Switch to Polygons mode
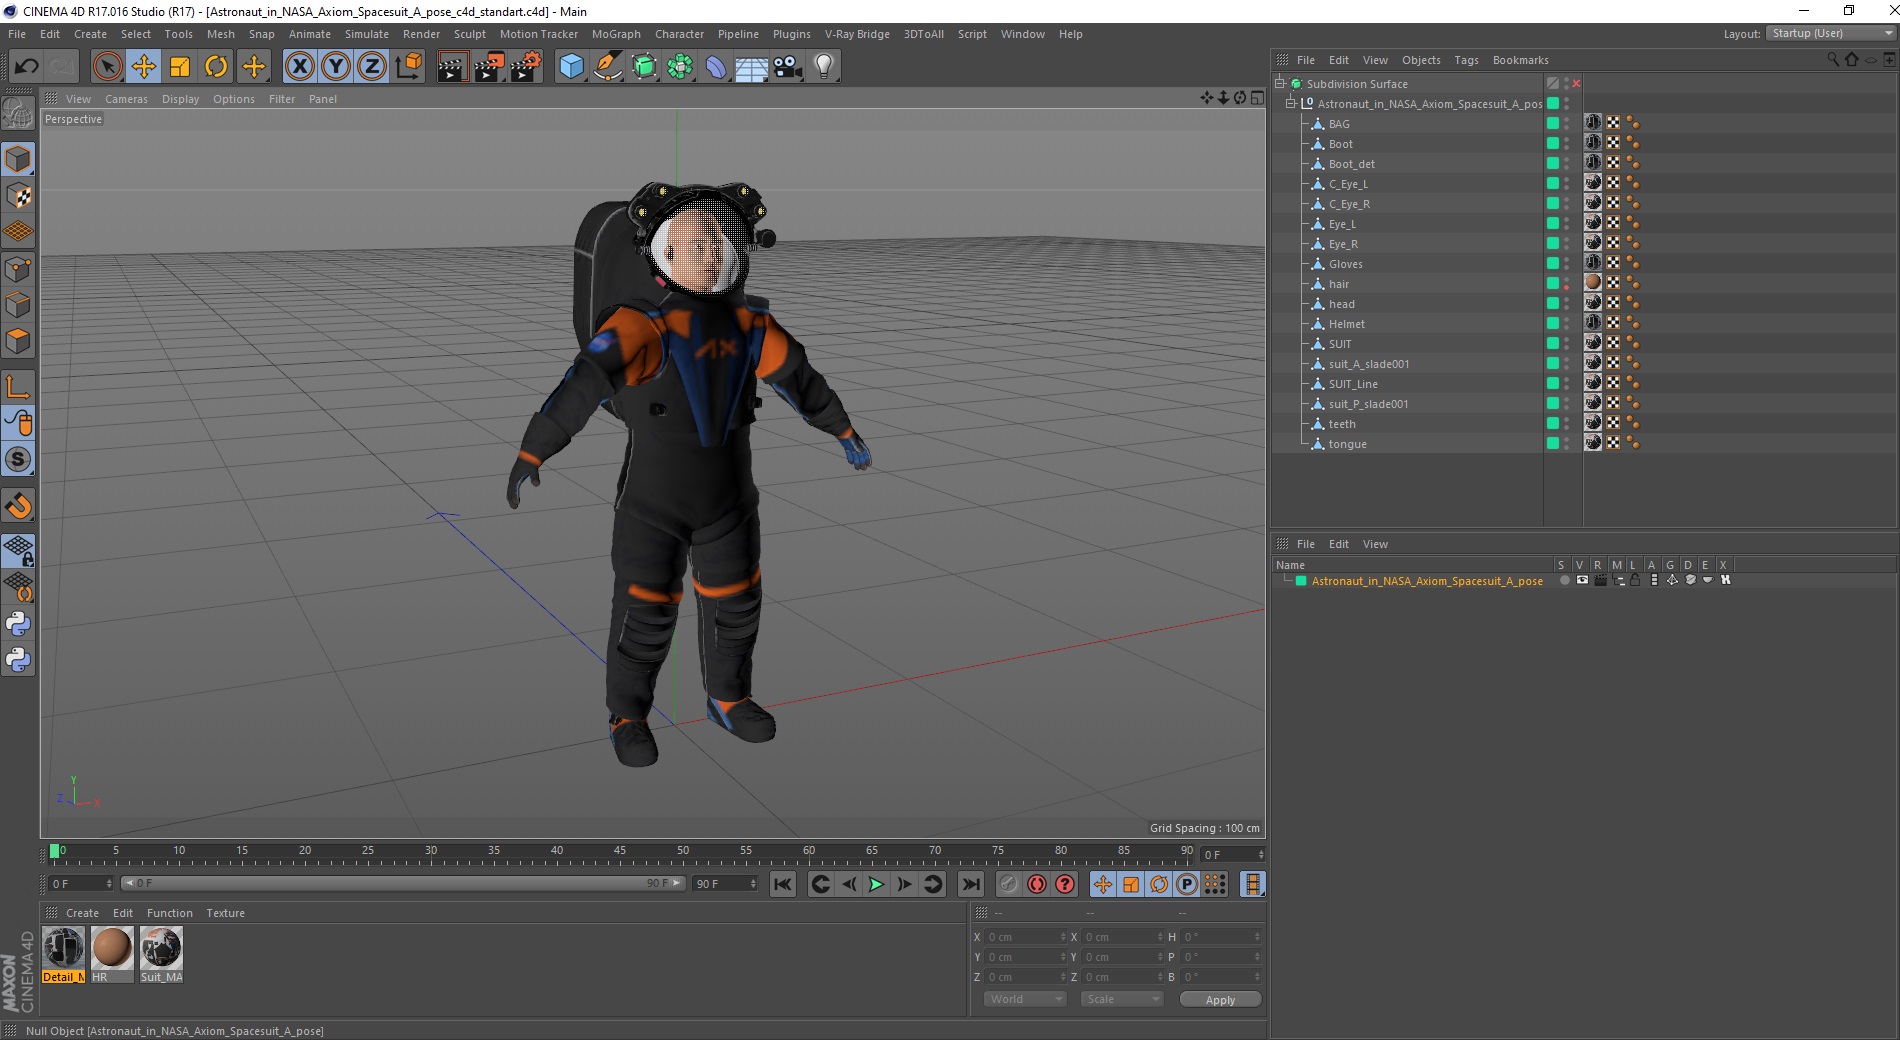Screen dimensions: 1900x1040 [x=18, y=341]
